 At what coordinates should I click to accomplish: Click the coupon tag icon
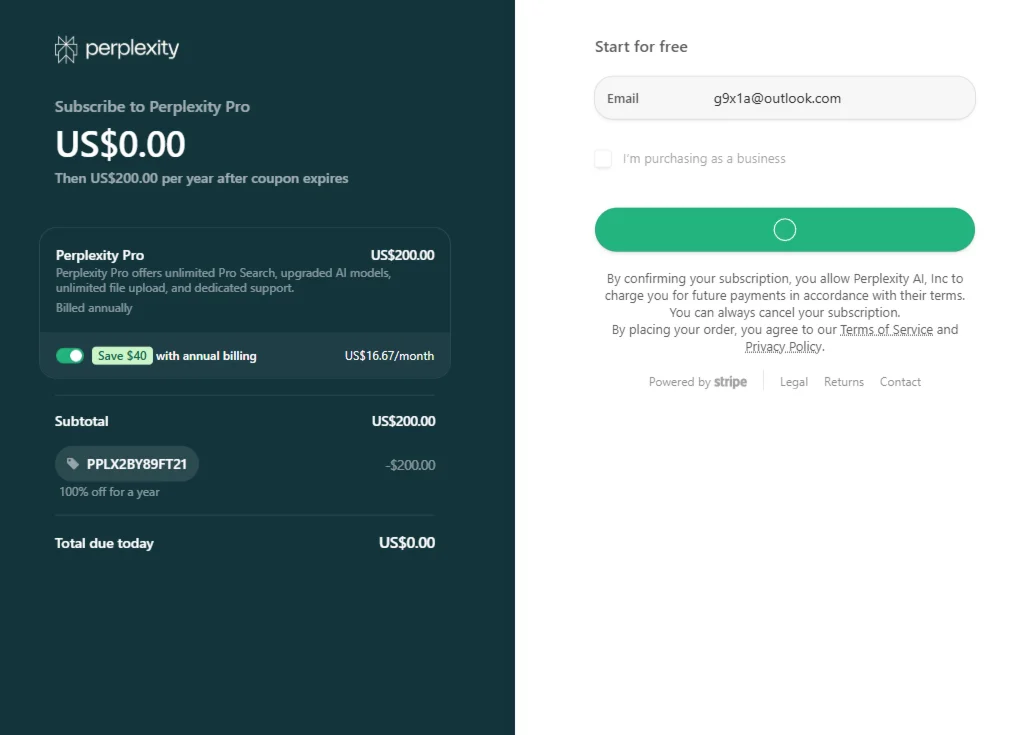(x=73, y=464)
